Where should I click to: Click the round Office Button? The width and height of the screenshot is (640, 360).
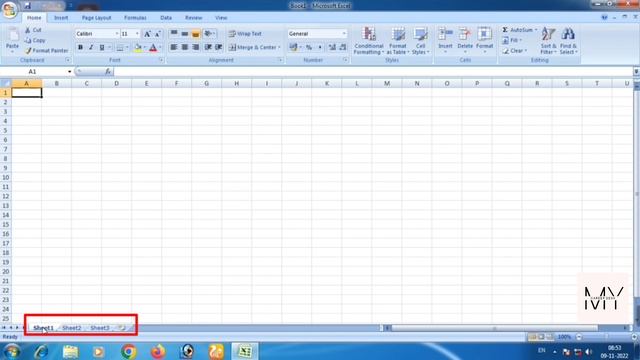(x=9, y=9)
